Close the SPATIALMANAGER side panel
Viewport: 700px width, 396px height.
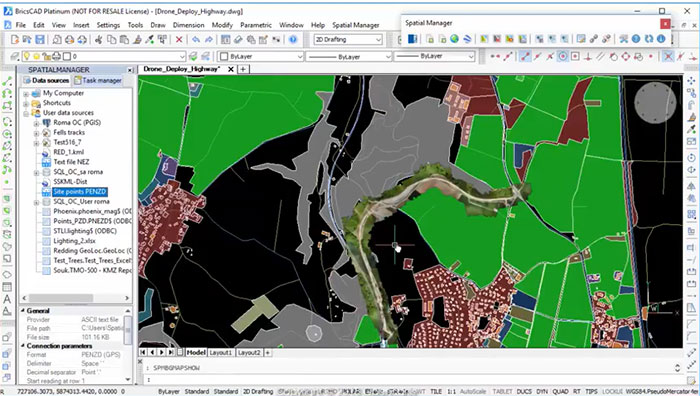(130, 70)
